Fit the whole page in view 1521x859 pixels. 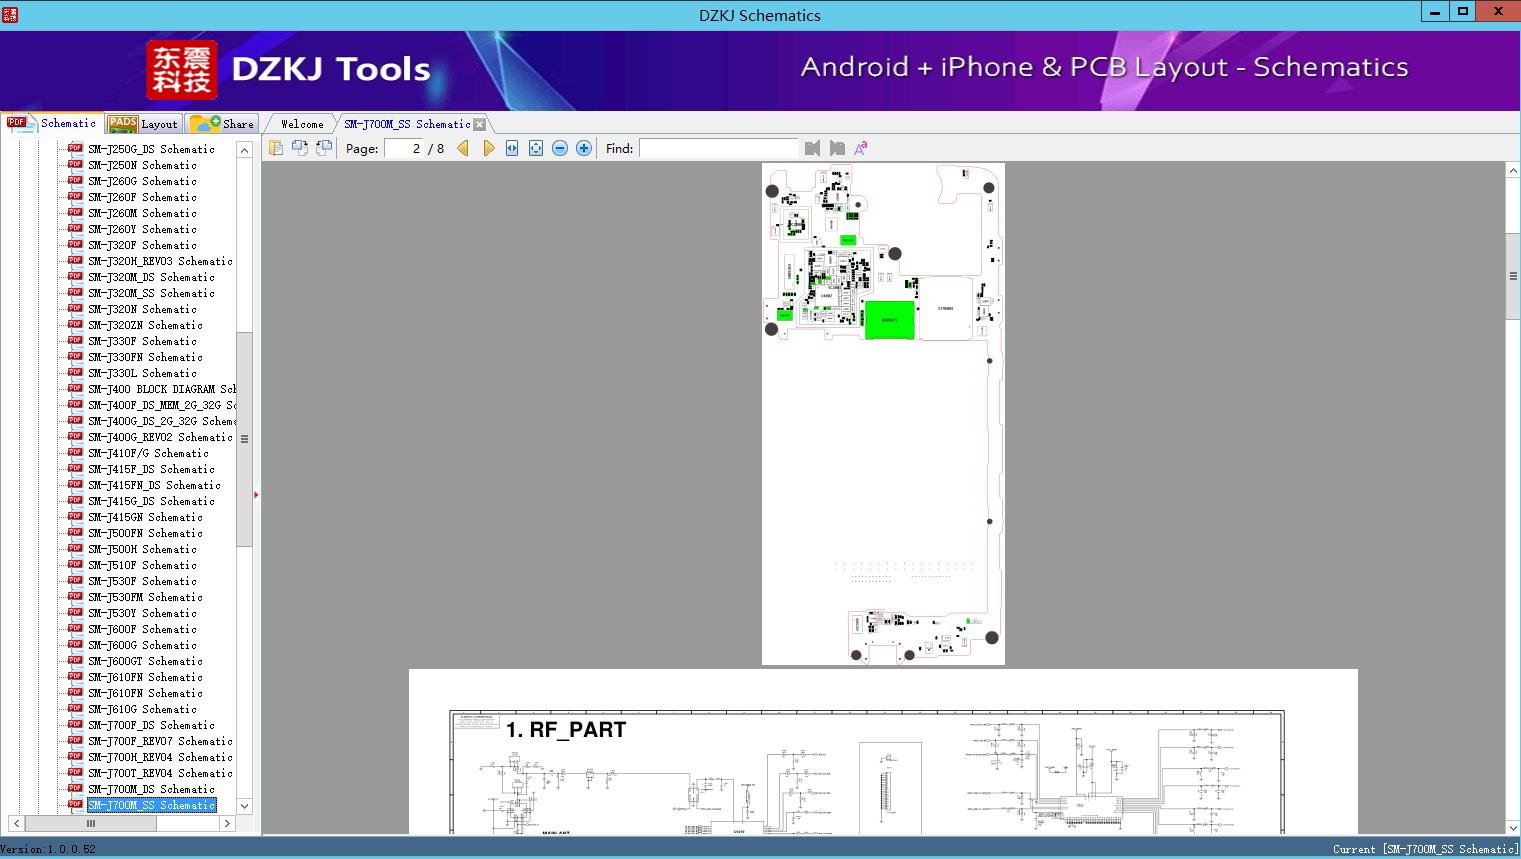[x=536, y=148]
